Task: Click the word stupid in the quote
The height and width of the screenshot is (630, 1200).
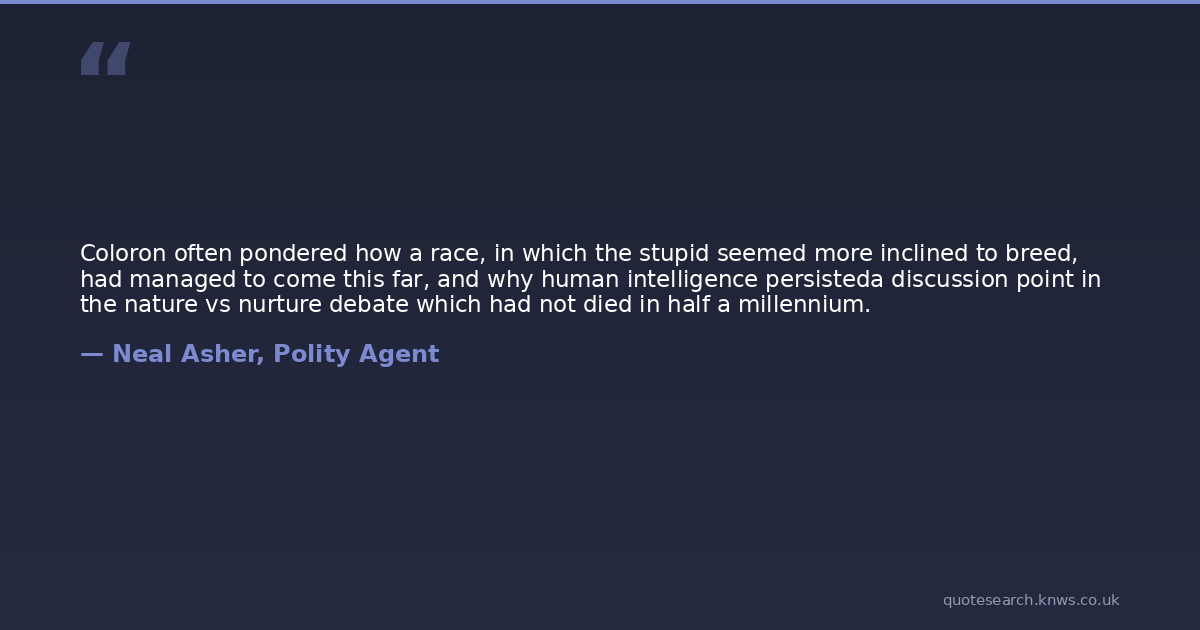Action: coord(674,254)
